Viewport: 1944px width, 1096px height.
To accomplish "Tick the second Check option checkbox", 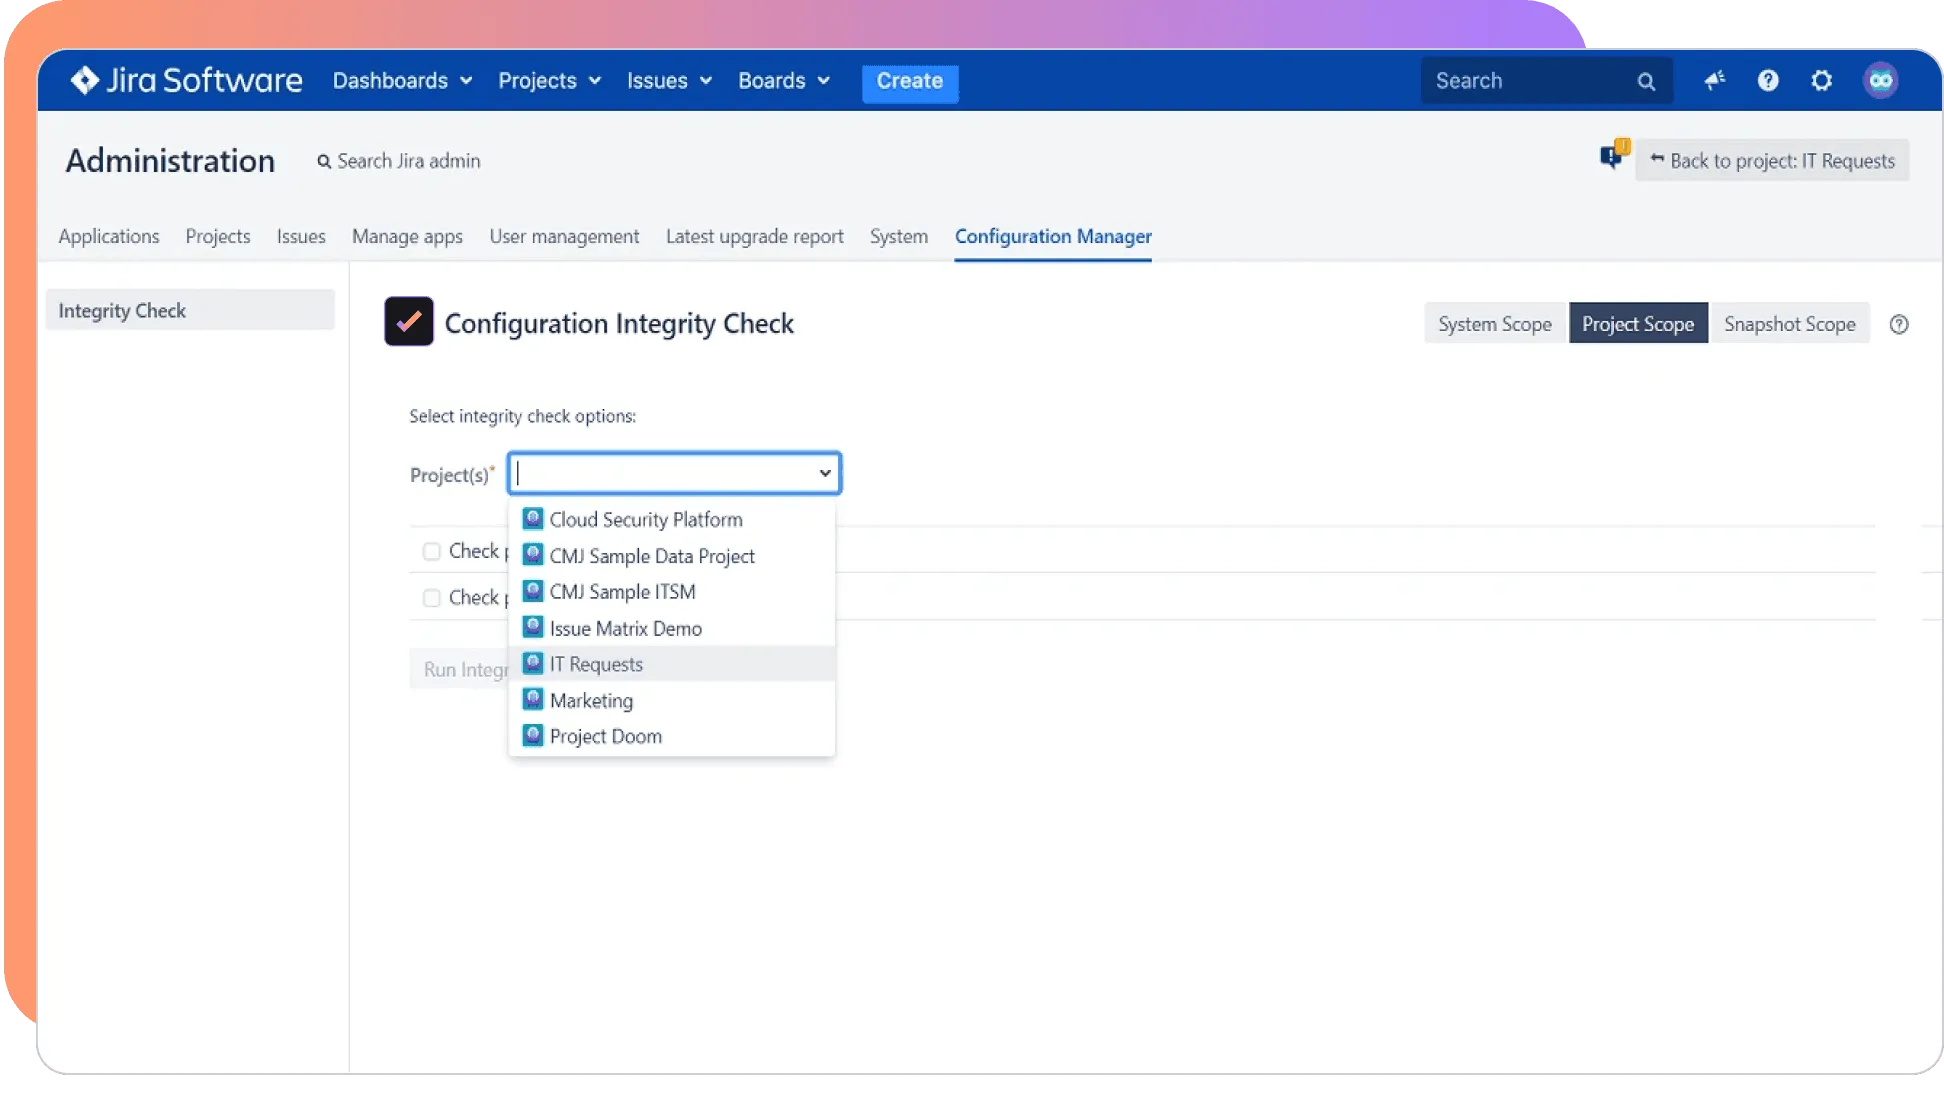I will (431, 598).
